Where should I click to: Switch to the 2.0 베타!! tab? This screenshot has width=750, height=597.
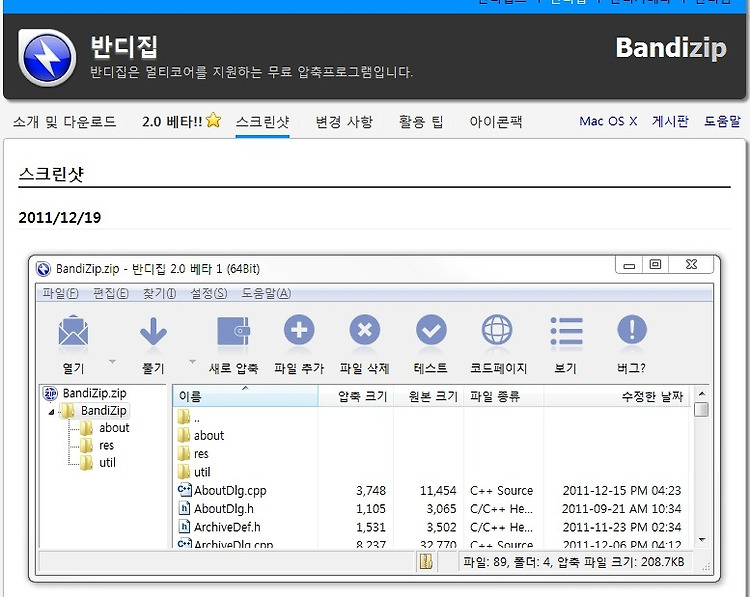click(172, 122)
